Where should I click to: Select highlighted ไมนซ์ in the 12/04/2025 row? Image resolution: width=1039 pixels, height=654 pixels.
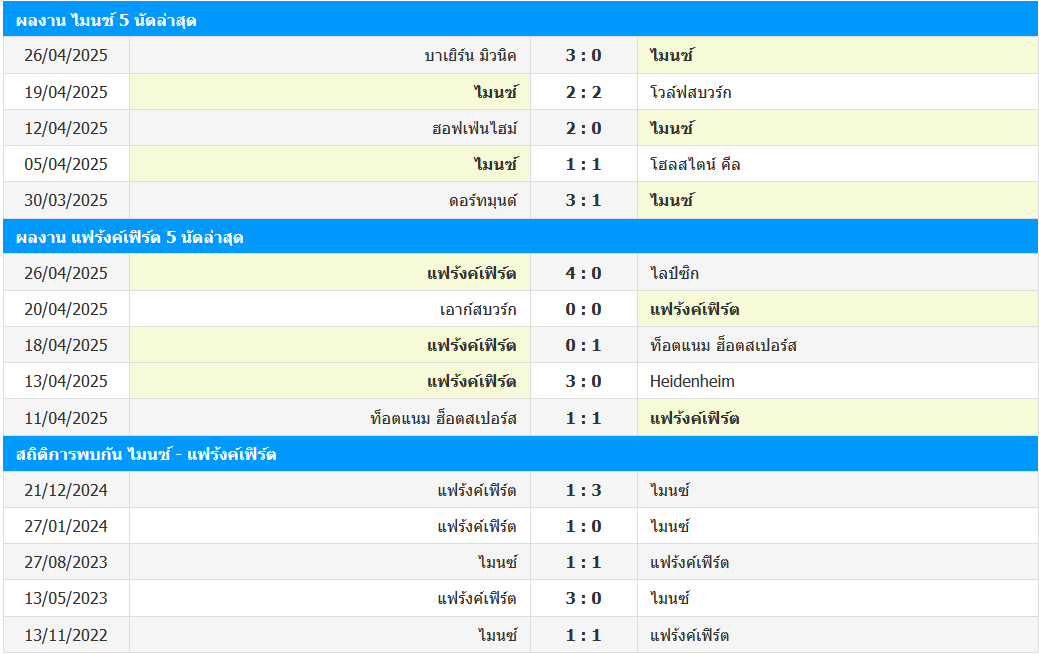pos(672,128)
